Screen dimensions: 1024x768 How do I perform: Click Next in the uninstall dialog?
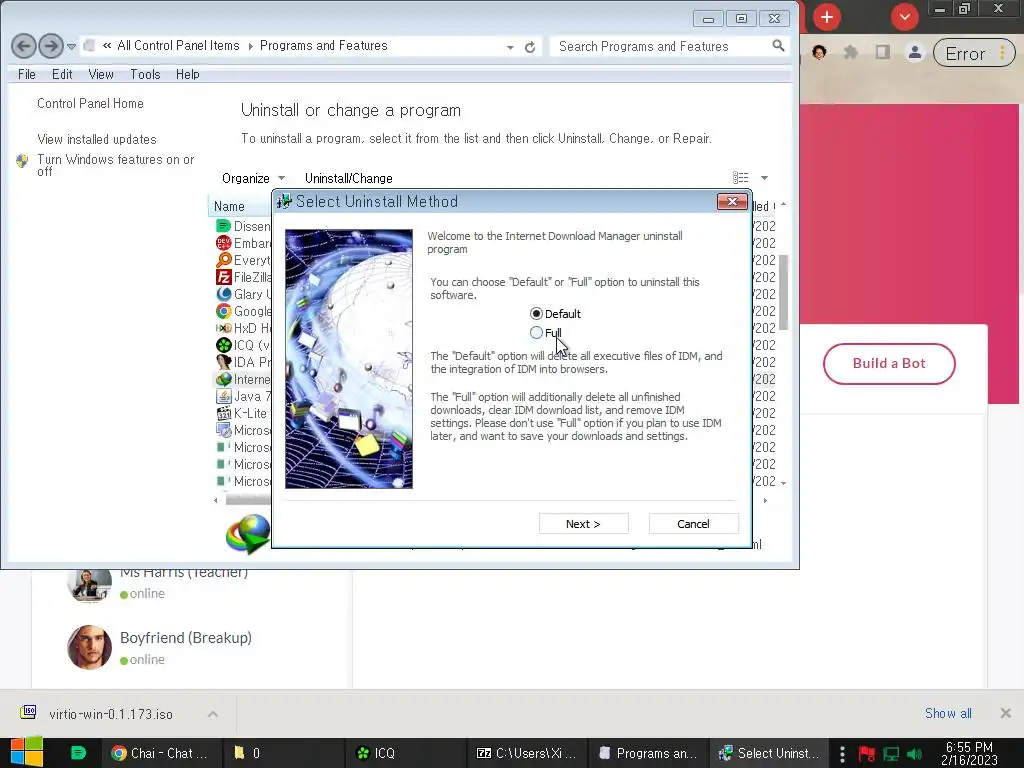(x=583, y=524)
